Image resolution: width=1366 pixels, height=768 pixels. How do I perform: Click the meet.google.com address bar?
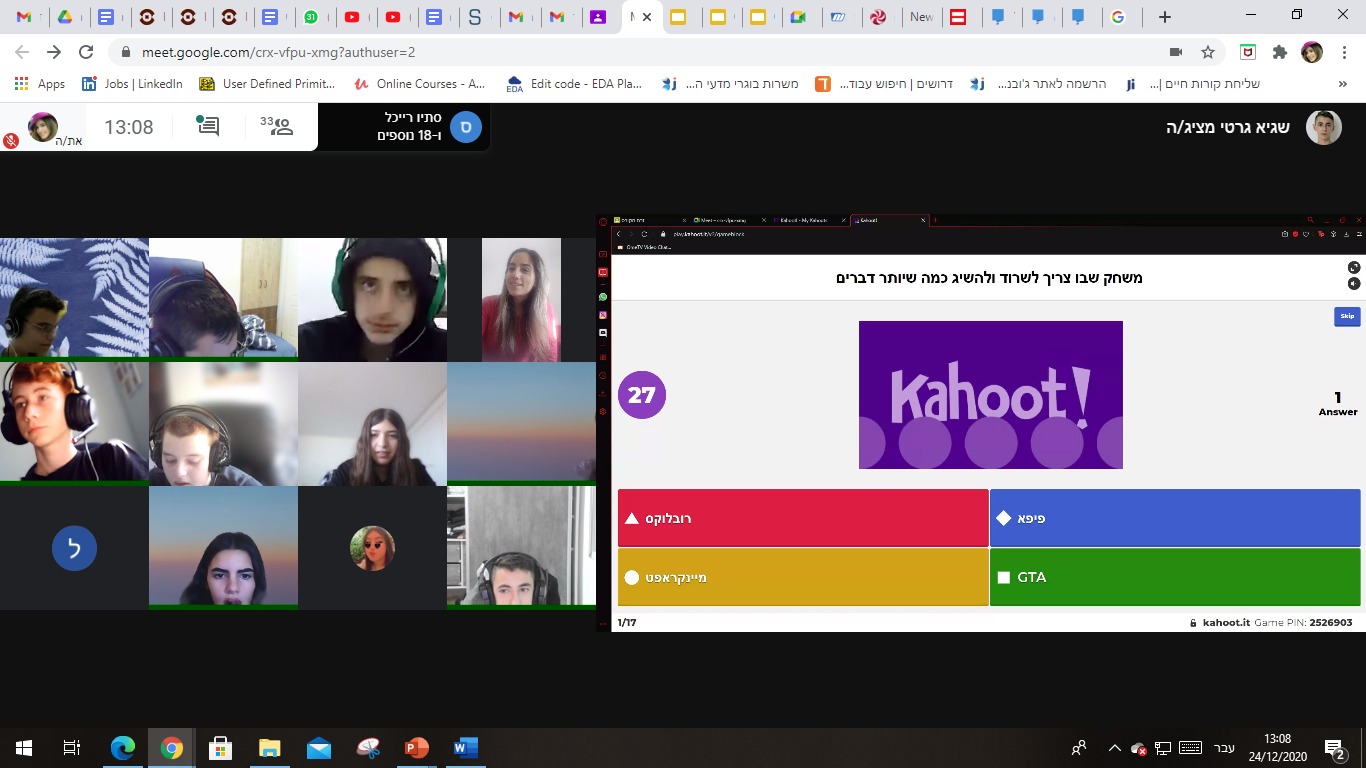(x=640, y=52)
